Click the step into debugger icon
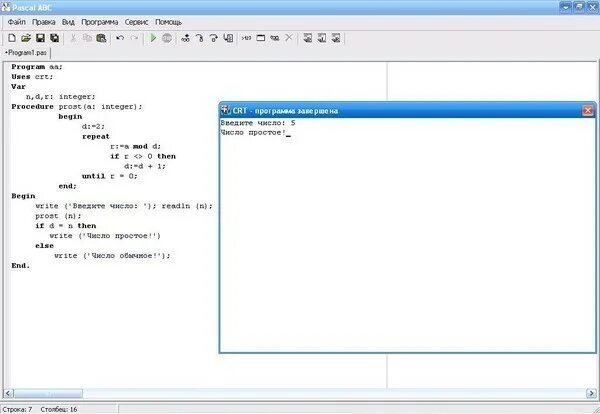 click(x=200, y=38)
